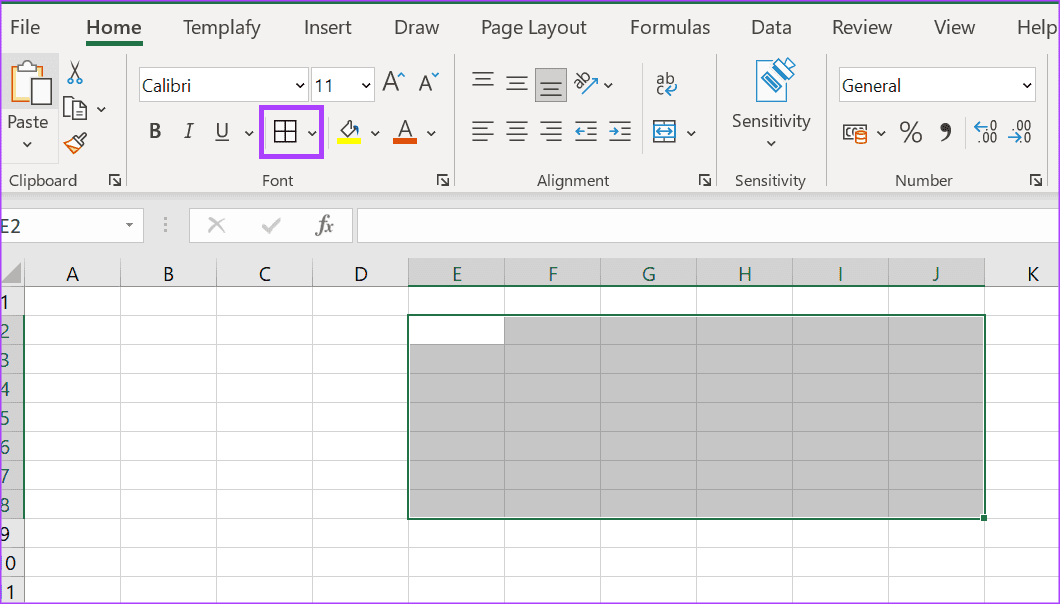This screenshot has height=604, width=1060.
Task: Click the Enter checkmark in formula bar
Action: click(x=271, y=225)
